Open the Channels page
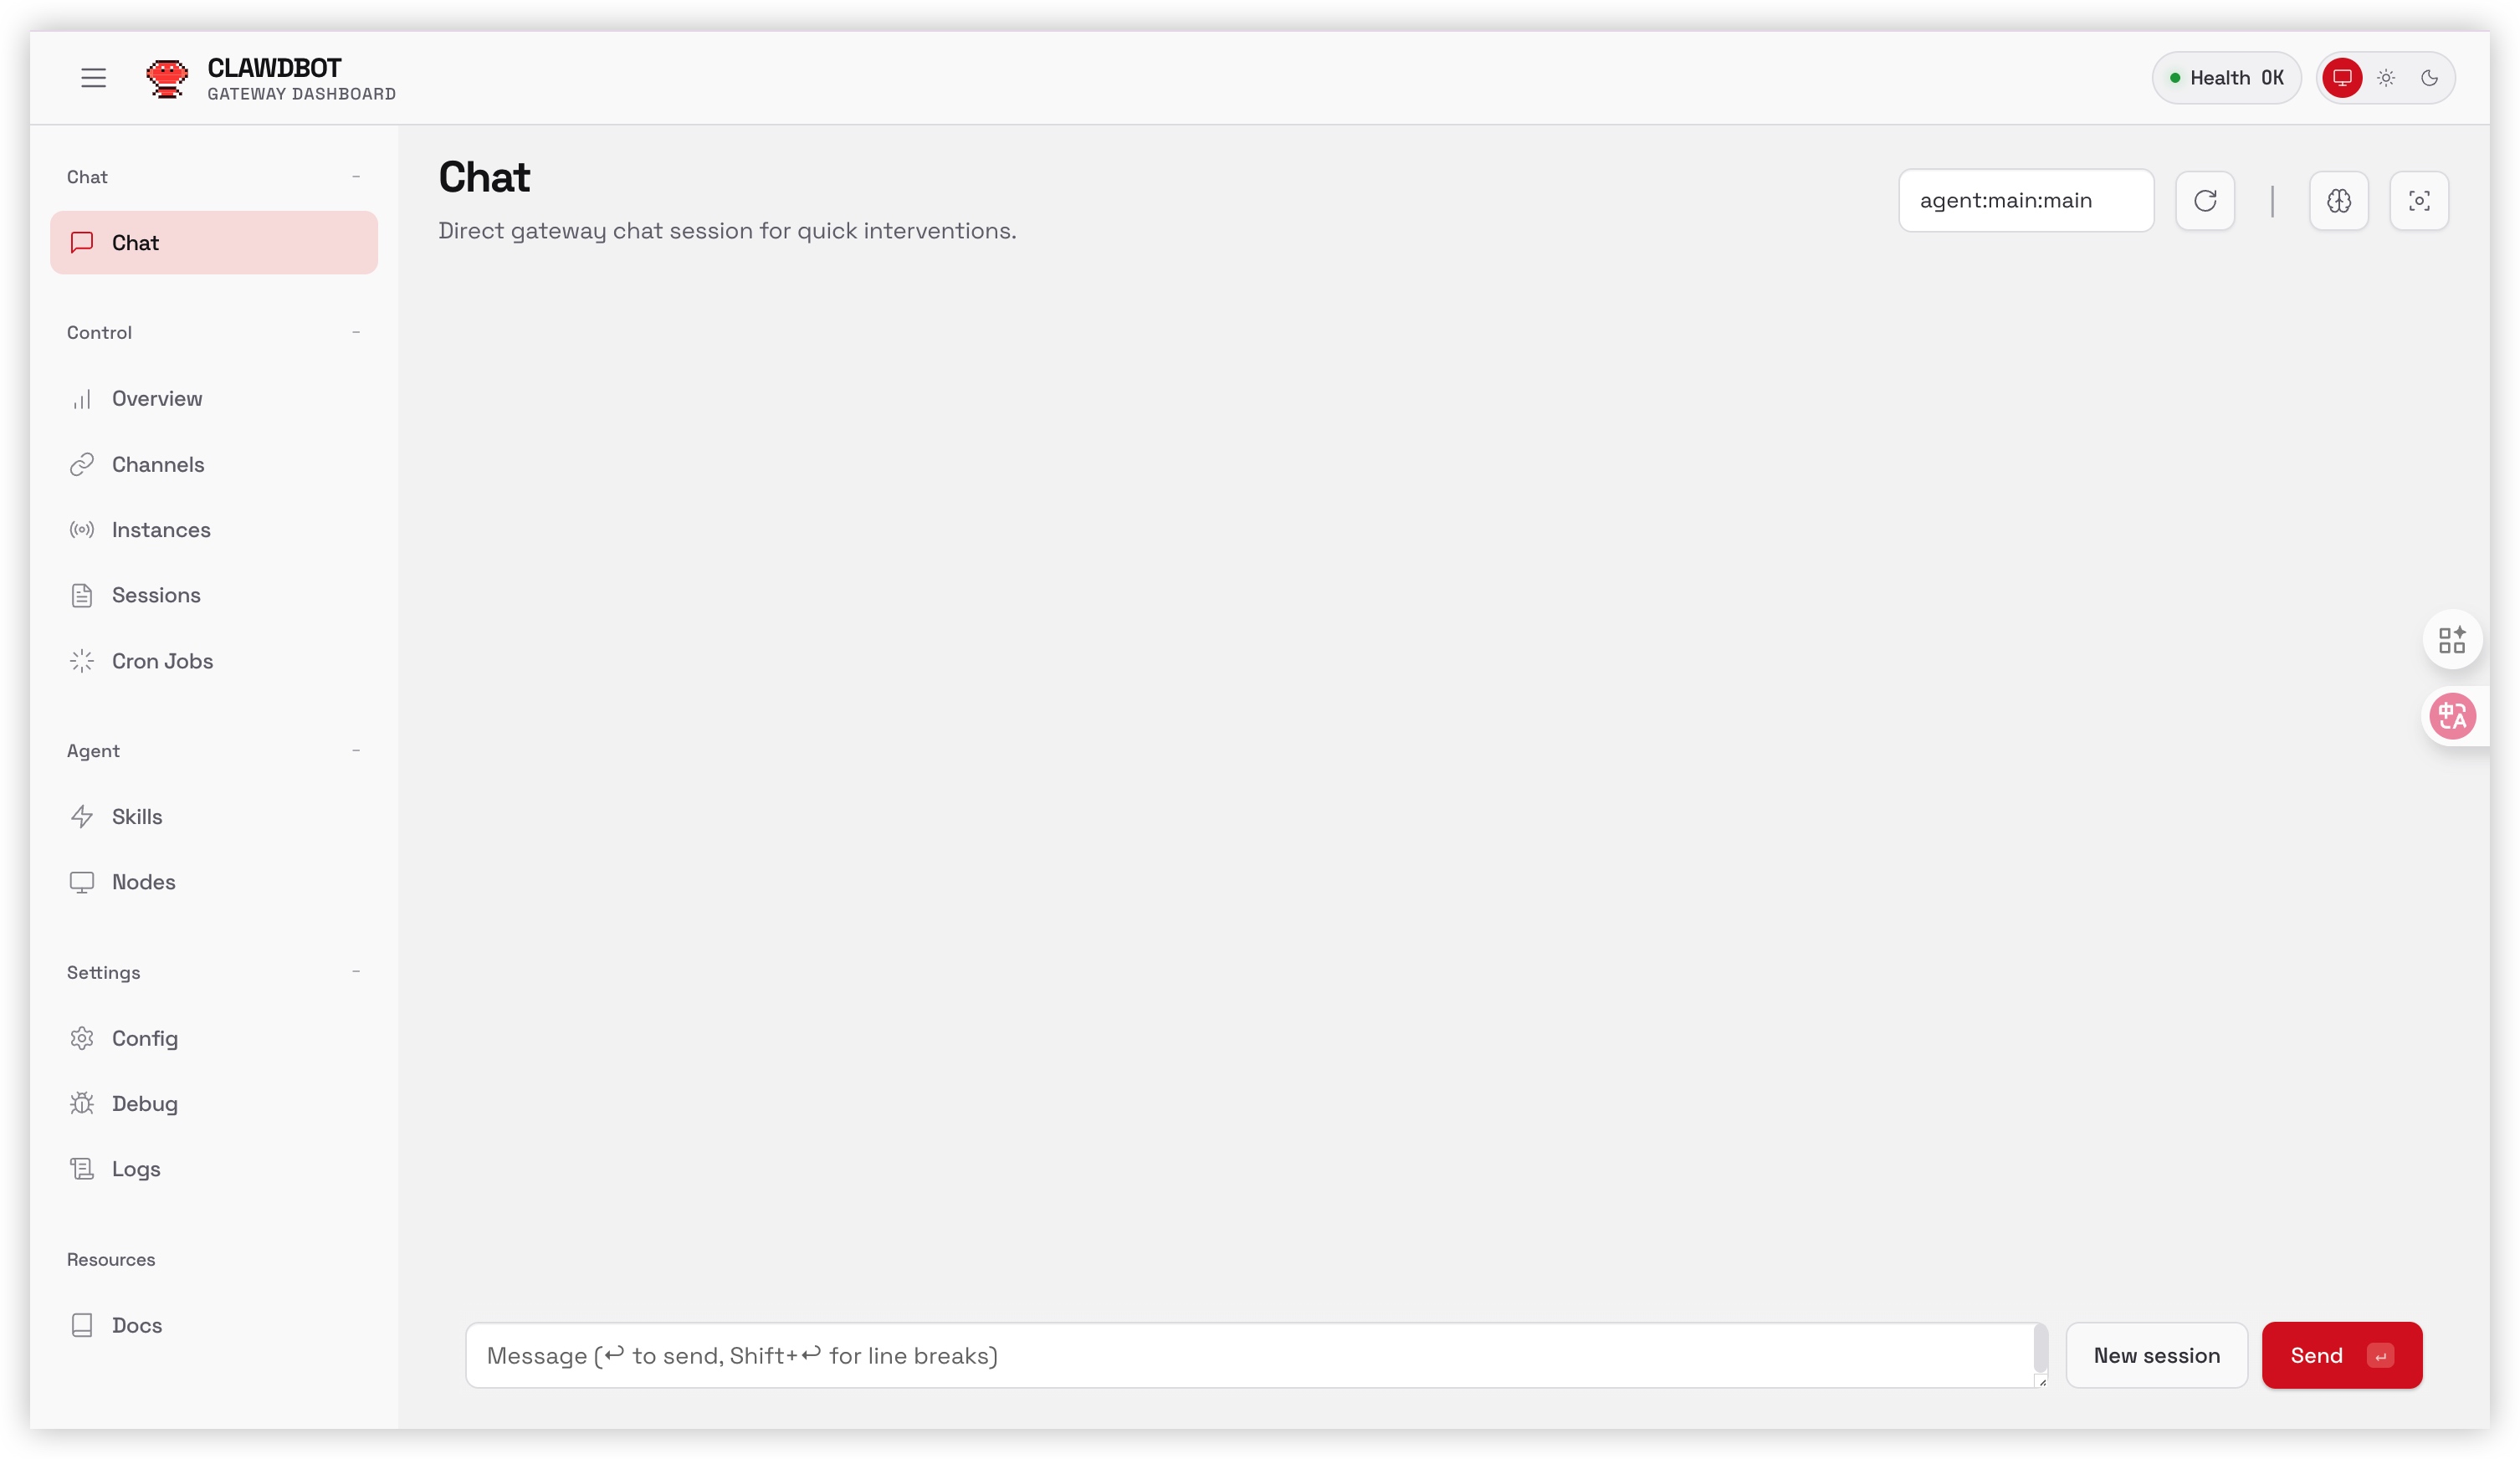 [158, 464]
